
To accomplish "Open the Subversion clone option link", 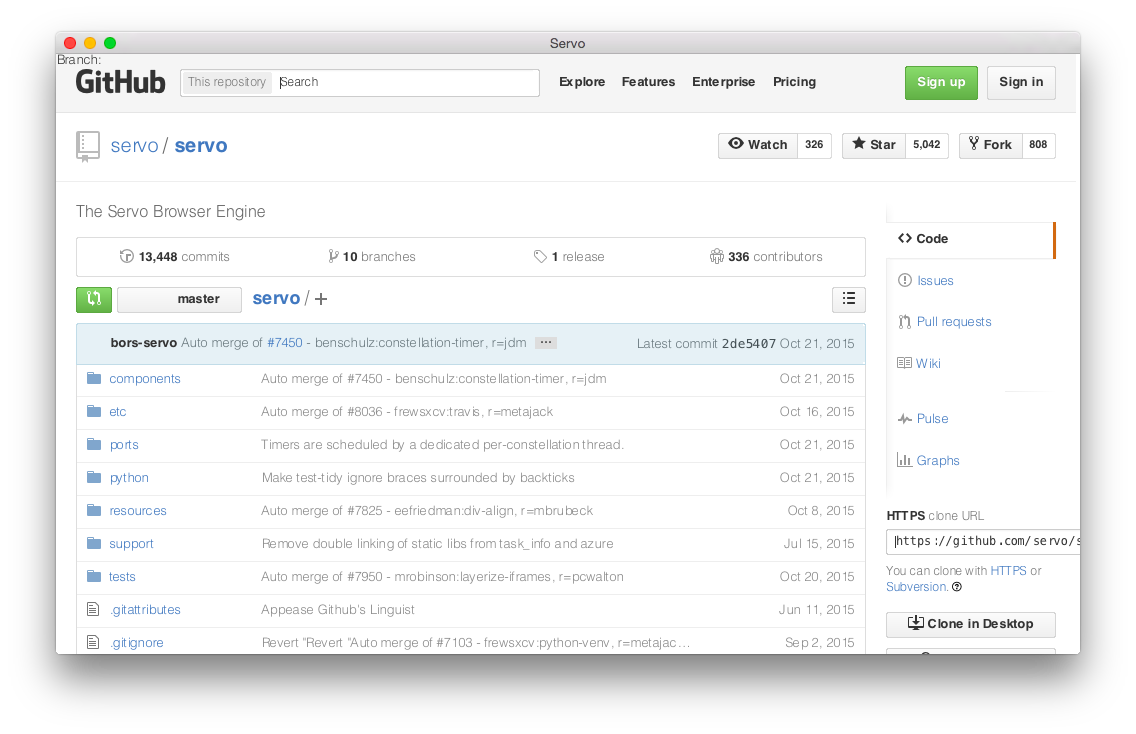I will click(916, 587).
